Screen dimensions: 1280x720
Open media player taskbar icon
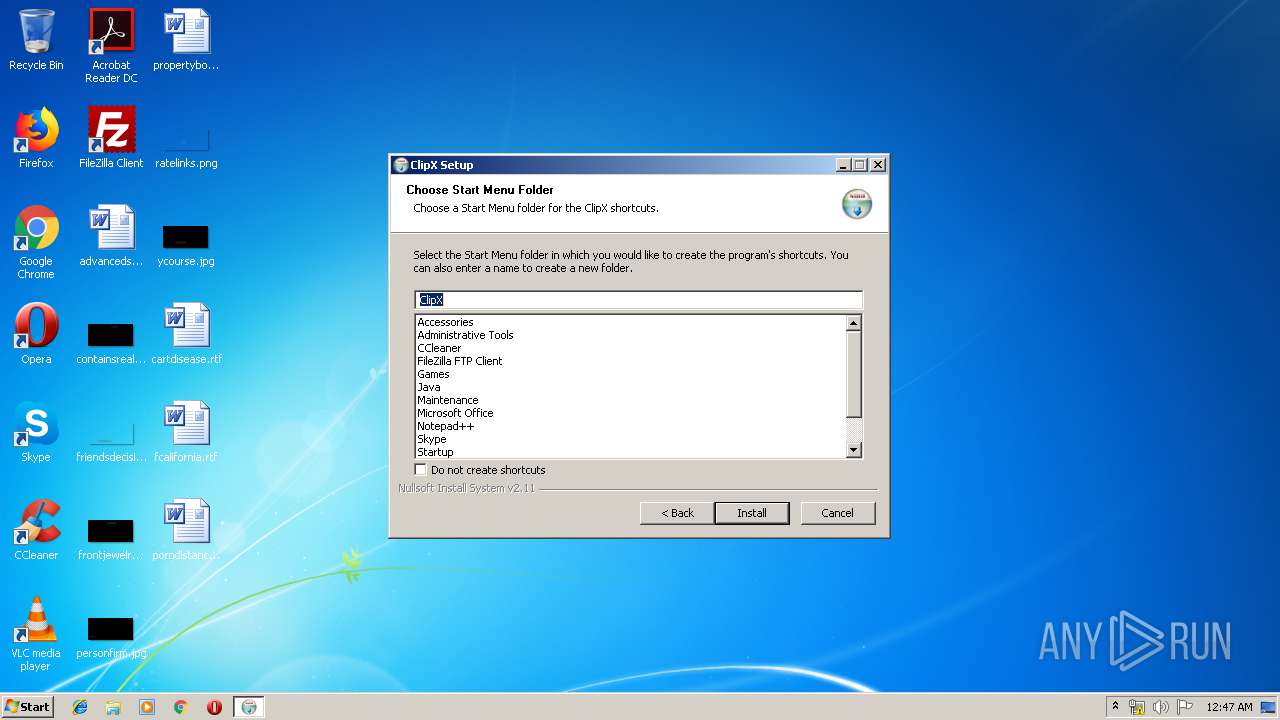(147, 707)
